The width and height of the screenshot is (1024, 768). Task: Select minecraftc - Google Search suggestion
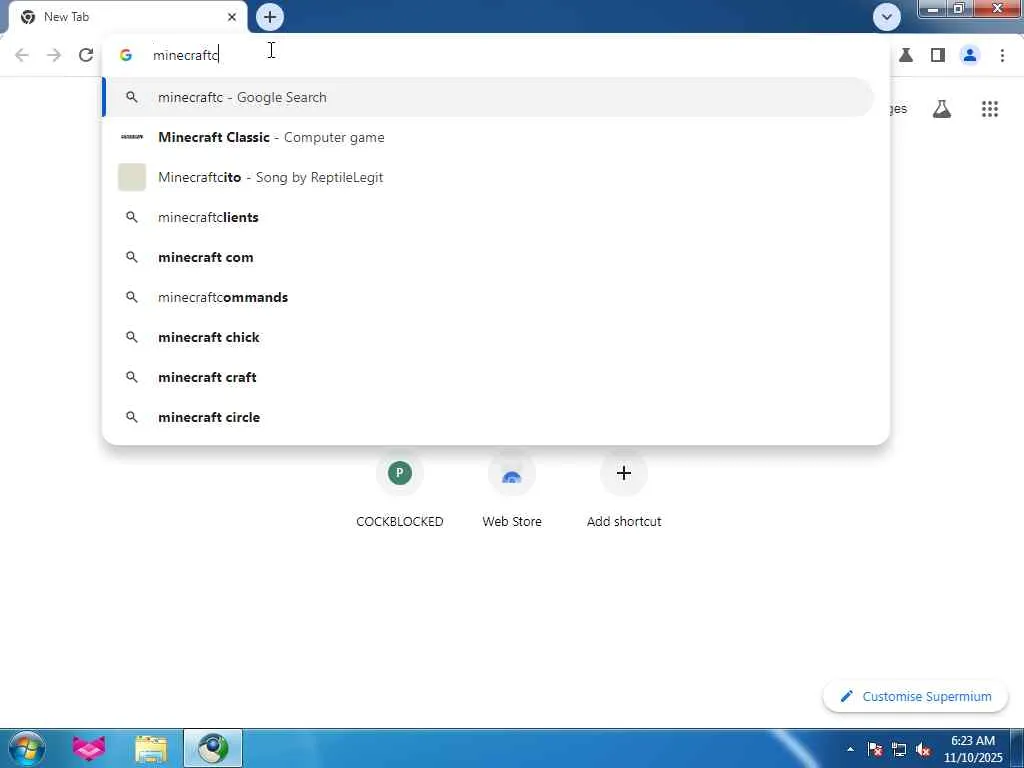pyautogui.click(x=488, y=97)
